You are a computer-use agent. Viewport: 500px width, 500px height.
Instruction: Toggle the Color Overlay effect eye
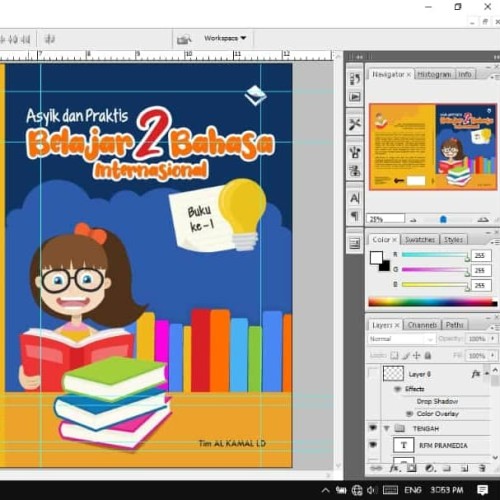pos(409,414)
